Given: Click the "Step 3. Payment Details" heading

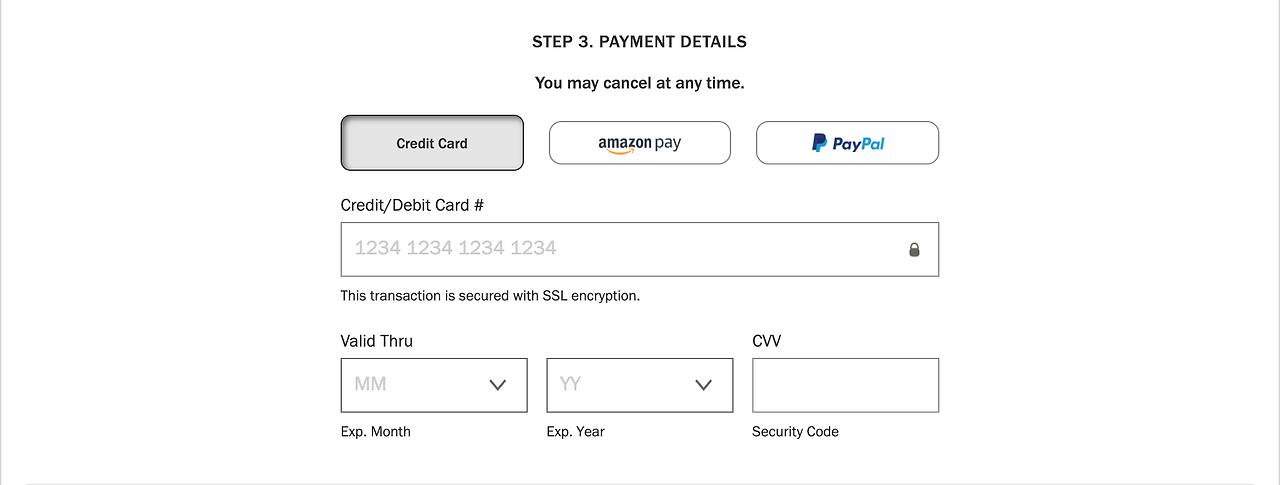Looking at the screenshot, I should pos(639,42).
